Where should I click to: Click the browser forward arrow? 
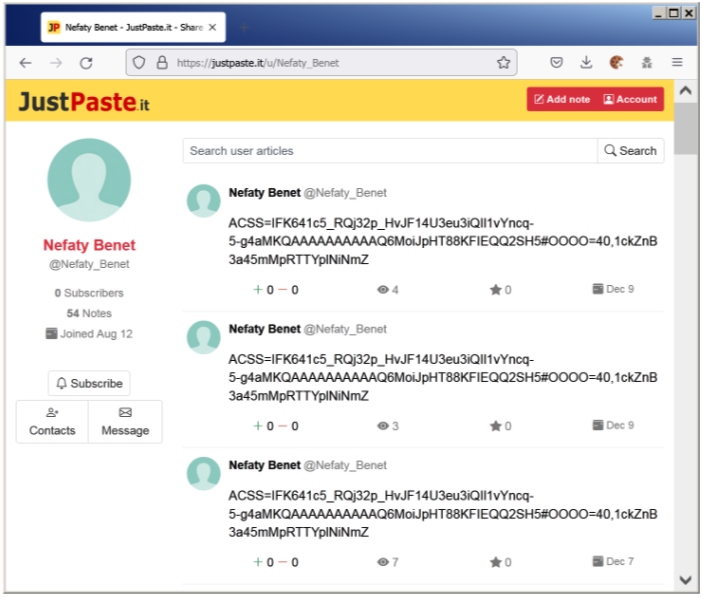pos(56,63)
